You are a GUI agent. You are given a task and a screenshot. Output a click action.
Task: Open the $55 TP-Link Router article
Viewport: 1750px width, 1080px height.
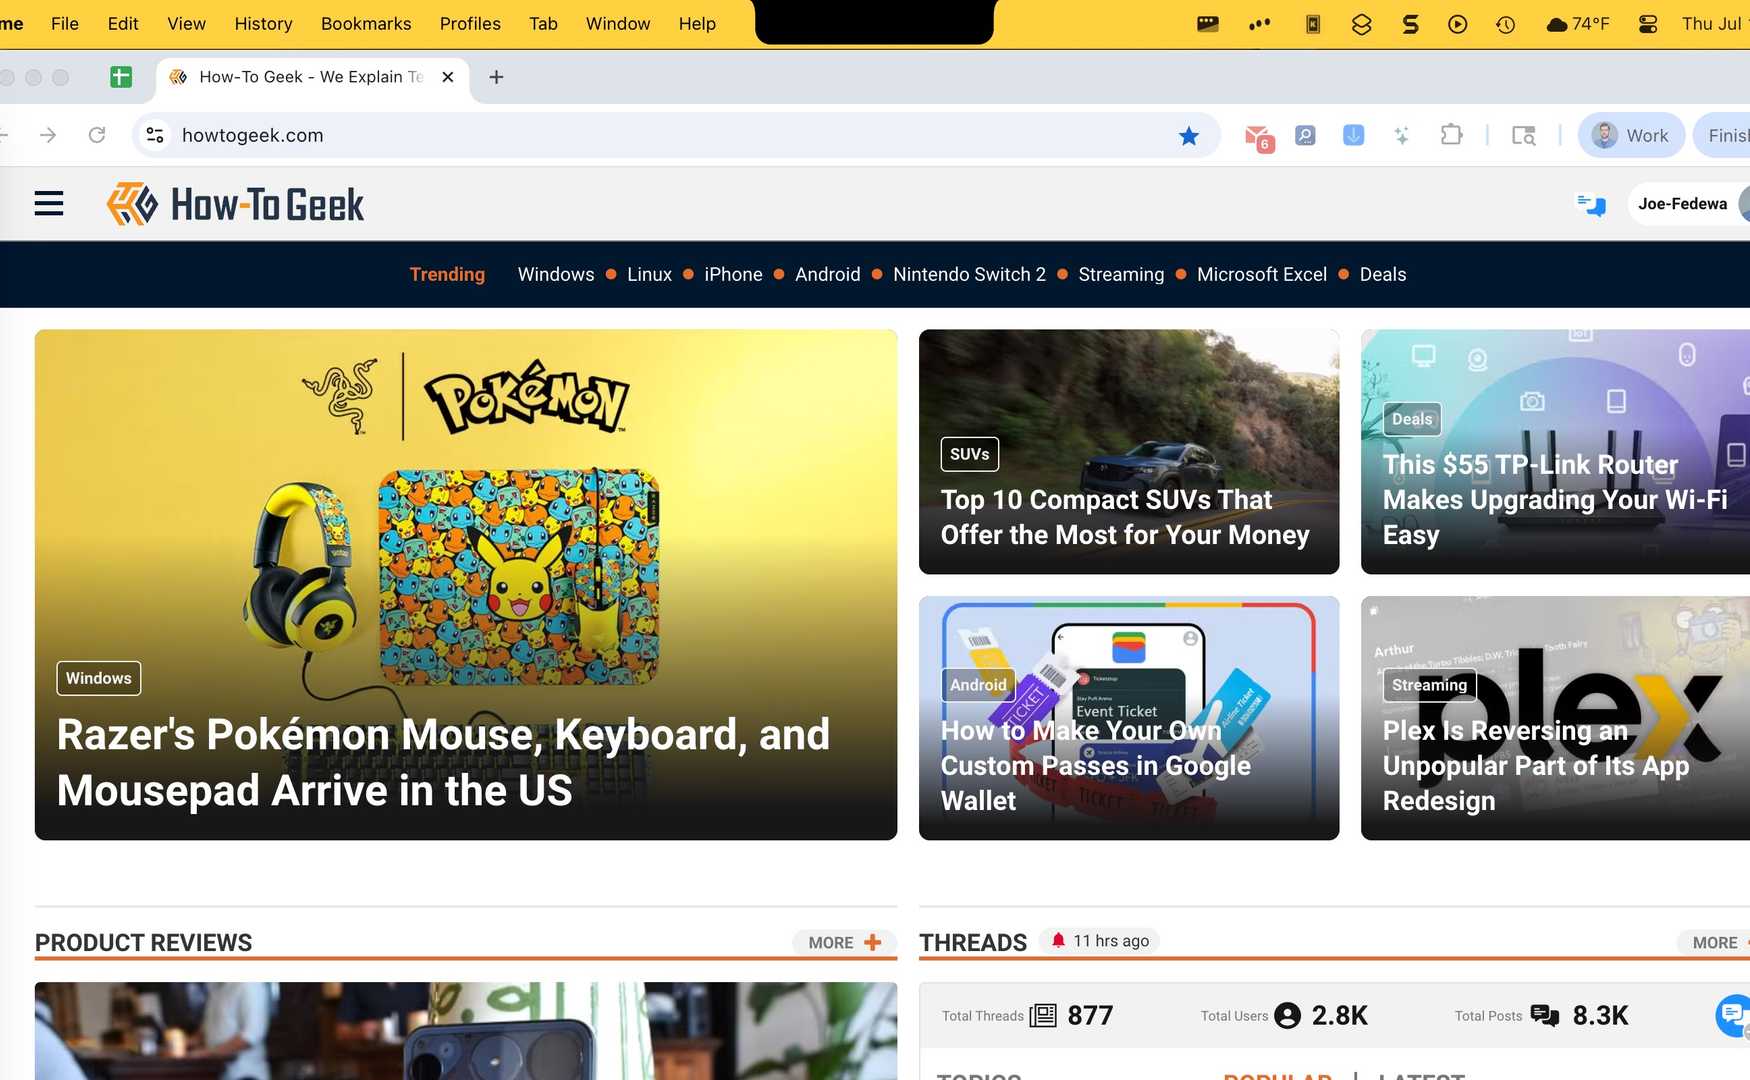tap(1554, 500)
